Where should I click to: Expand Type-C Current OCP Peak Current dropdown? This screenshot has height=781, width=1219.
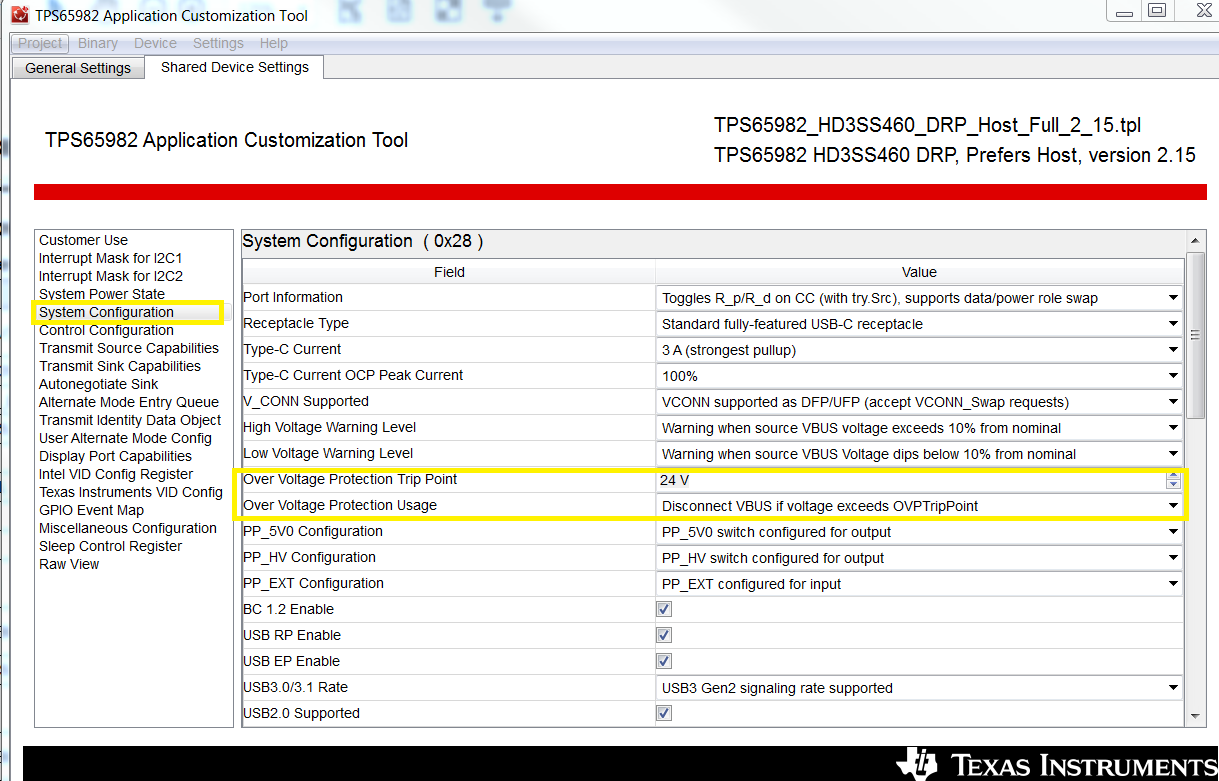point(1173,376)
